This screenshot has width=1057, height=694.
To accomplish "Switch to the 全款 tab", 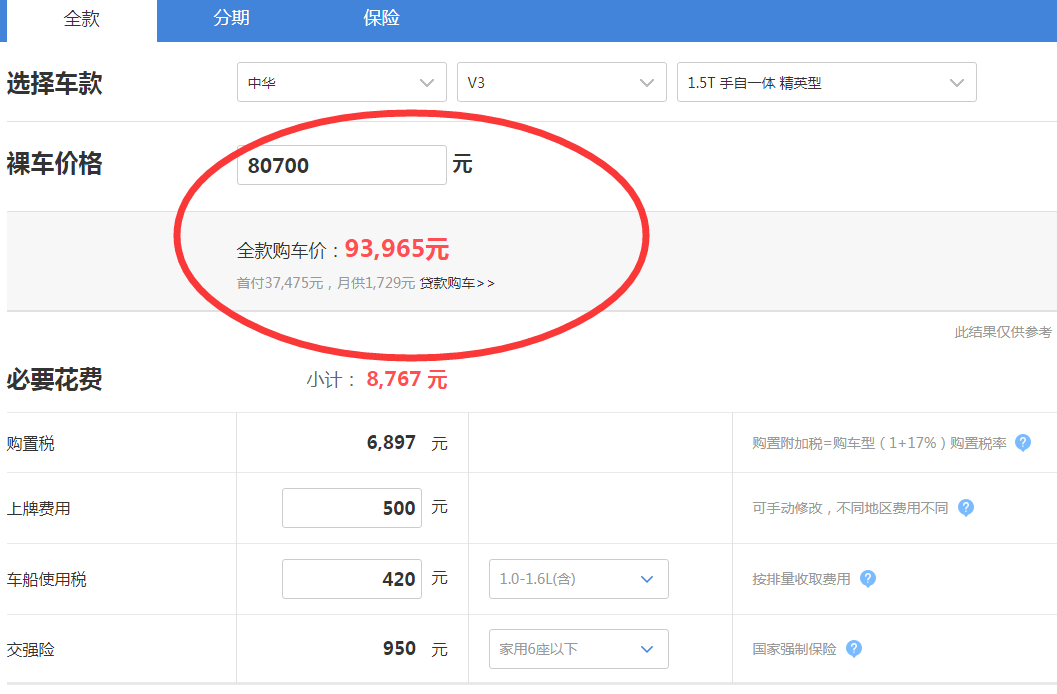I will tap(82, 19).
